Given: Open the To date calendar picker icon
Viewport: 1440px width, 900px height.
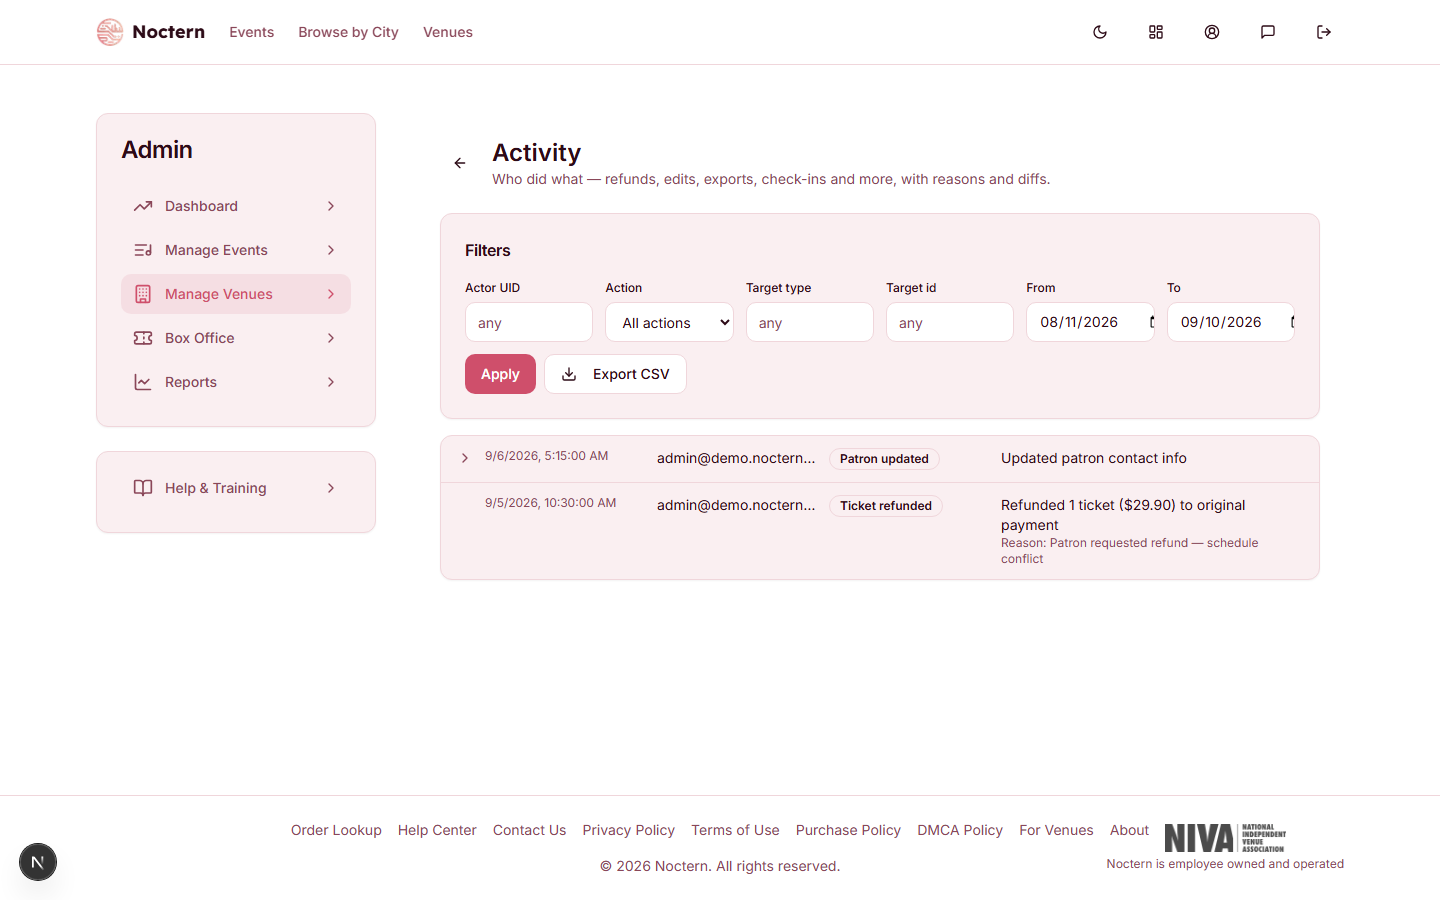Looking at the screenshot, I should (1291, 322).
